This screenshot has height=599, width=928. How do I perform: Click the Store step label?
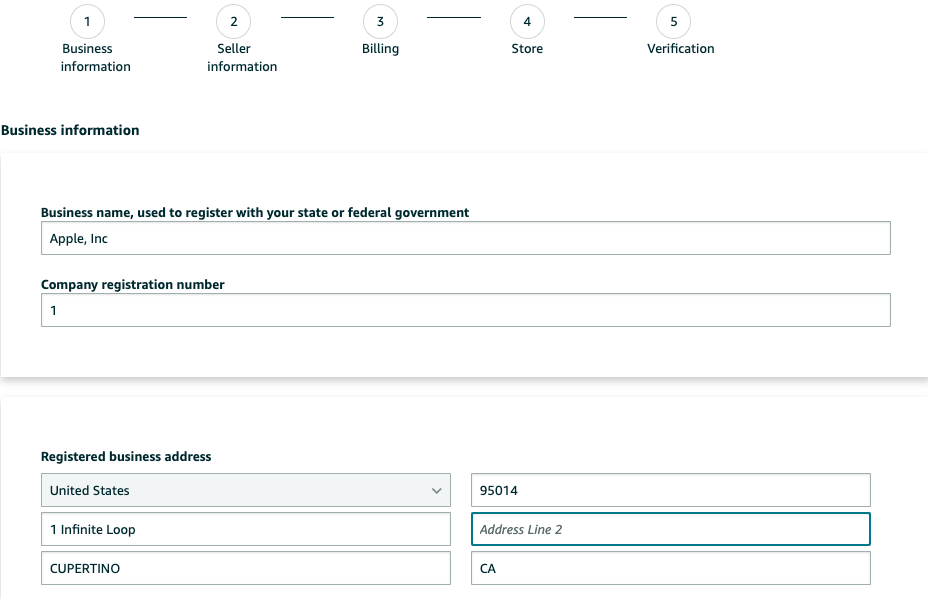(x=527, y=49)
